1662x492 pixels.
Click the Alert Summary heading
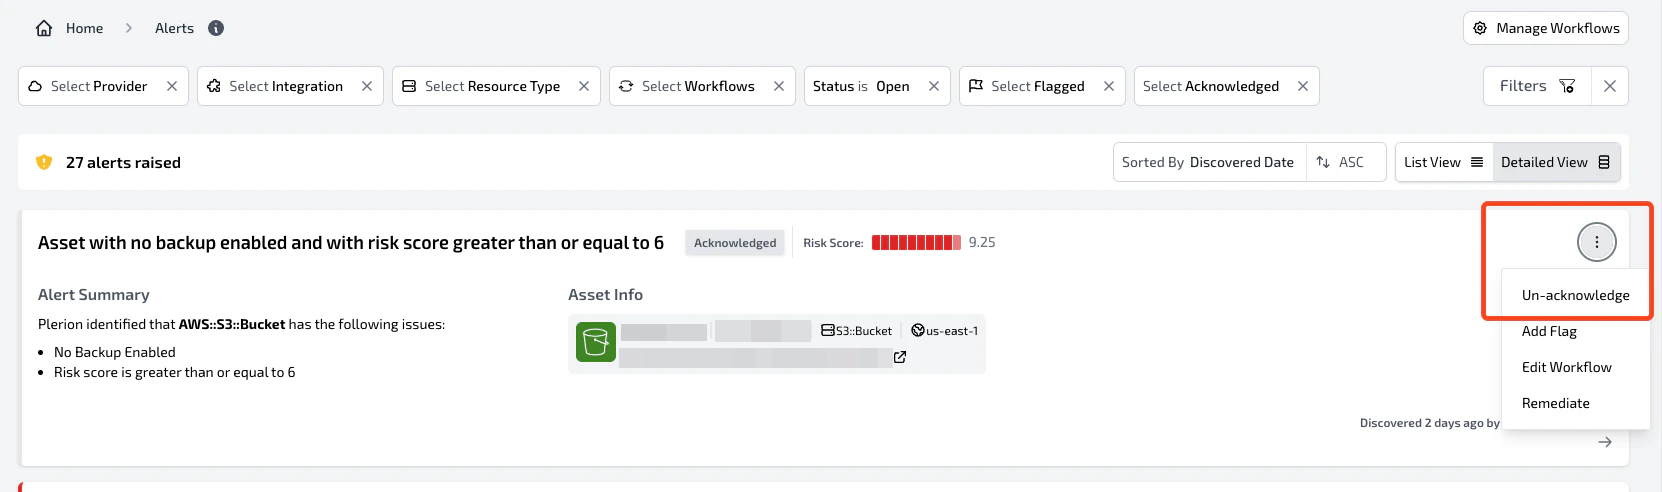pos(94,295)
